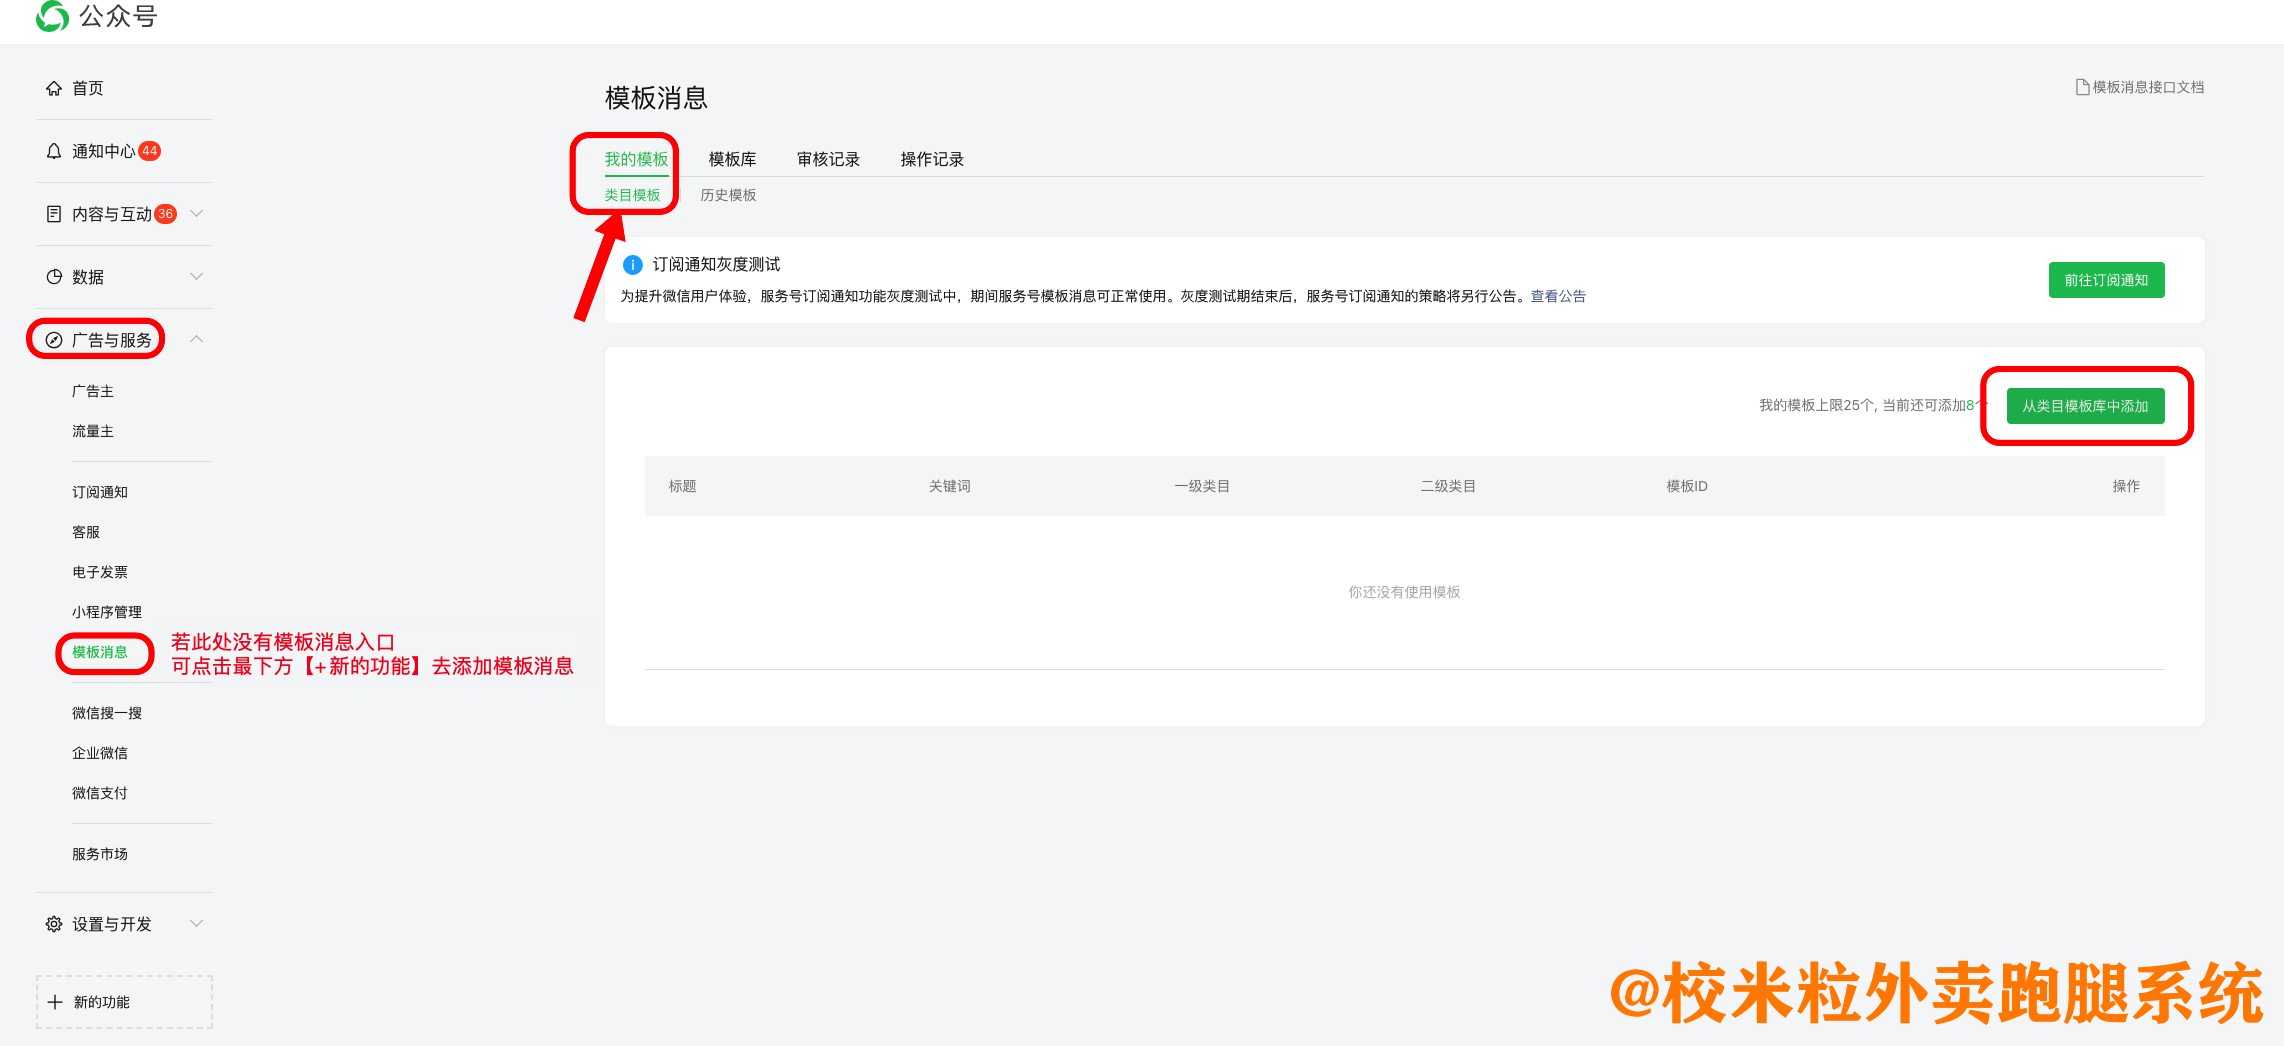Select the 操作记录 tab

pyautogui.click(x=931, y=158)
